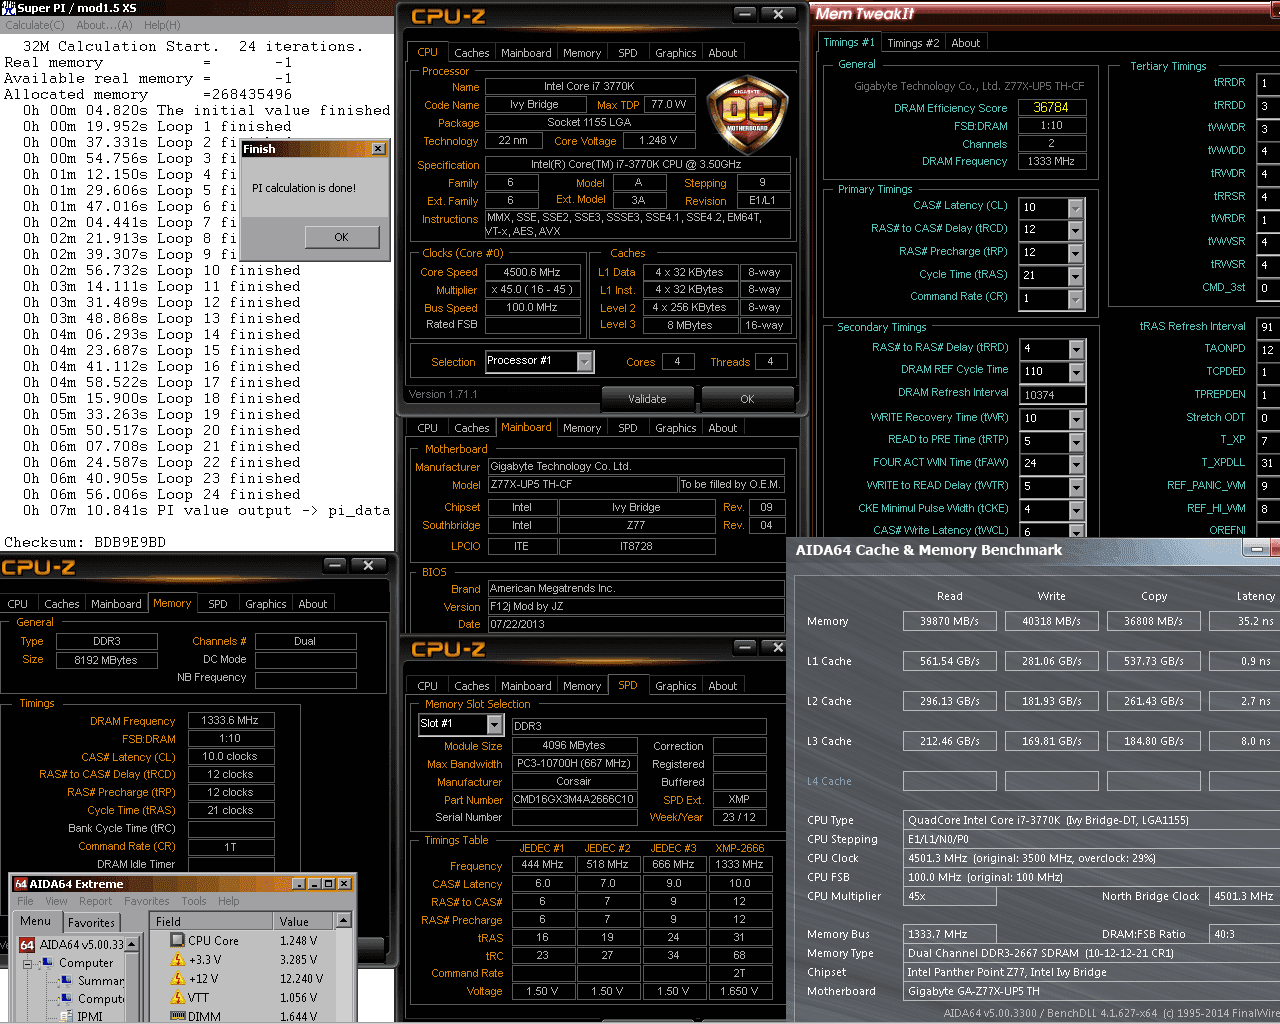Open the FOUR ACT WIN Time (tFAW) dropdown

pyautogui.click(x=1077, y=464)
